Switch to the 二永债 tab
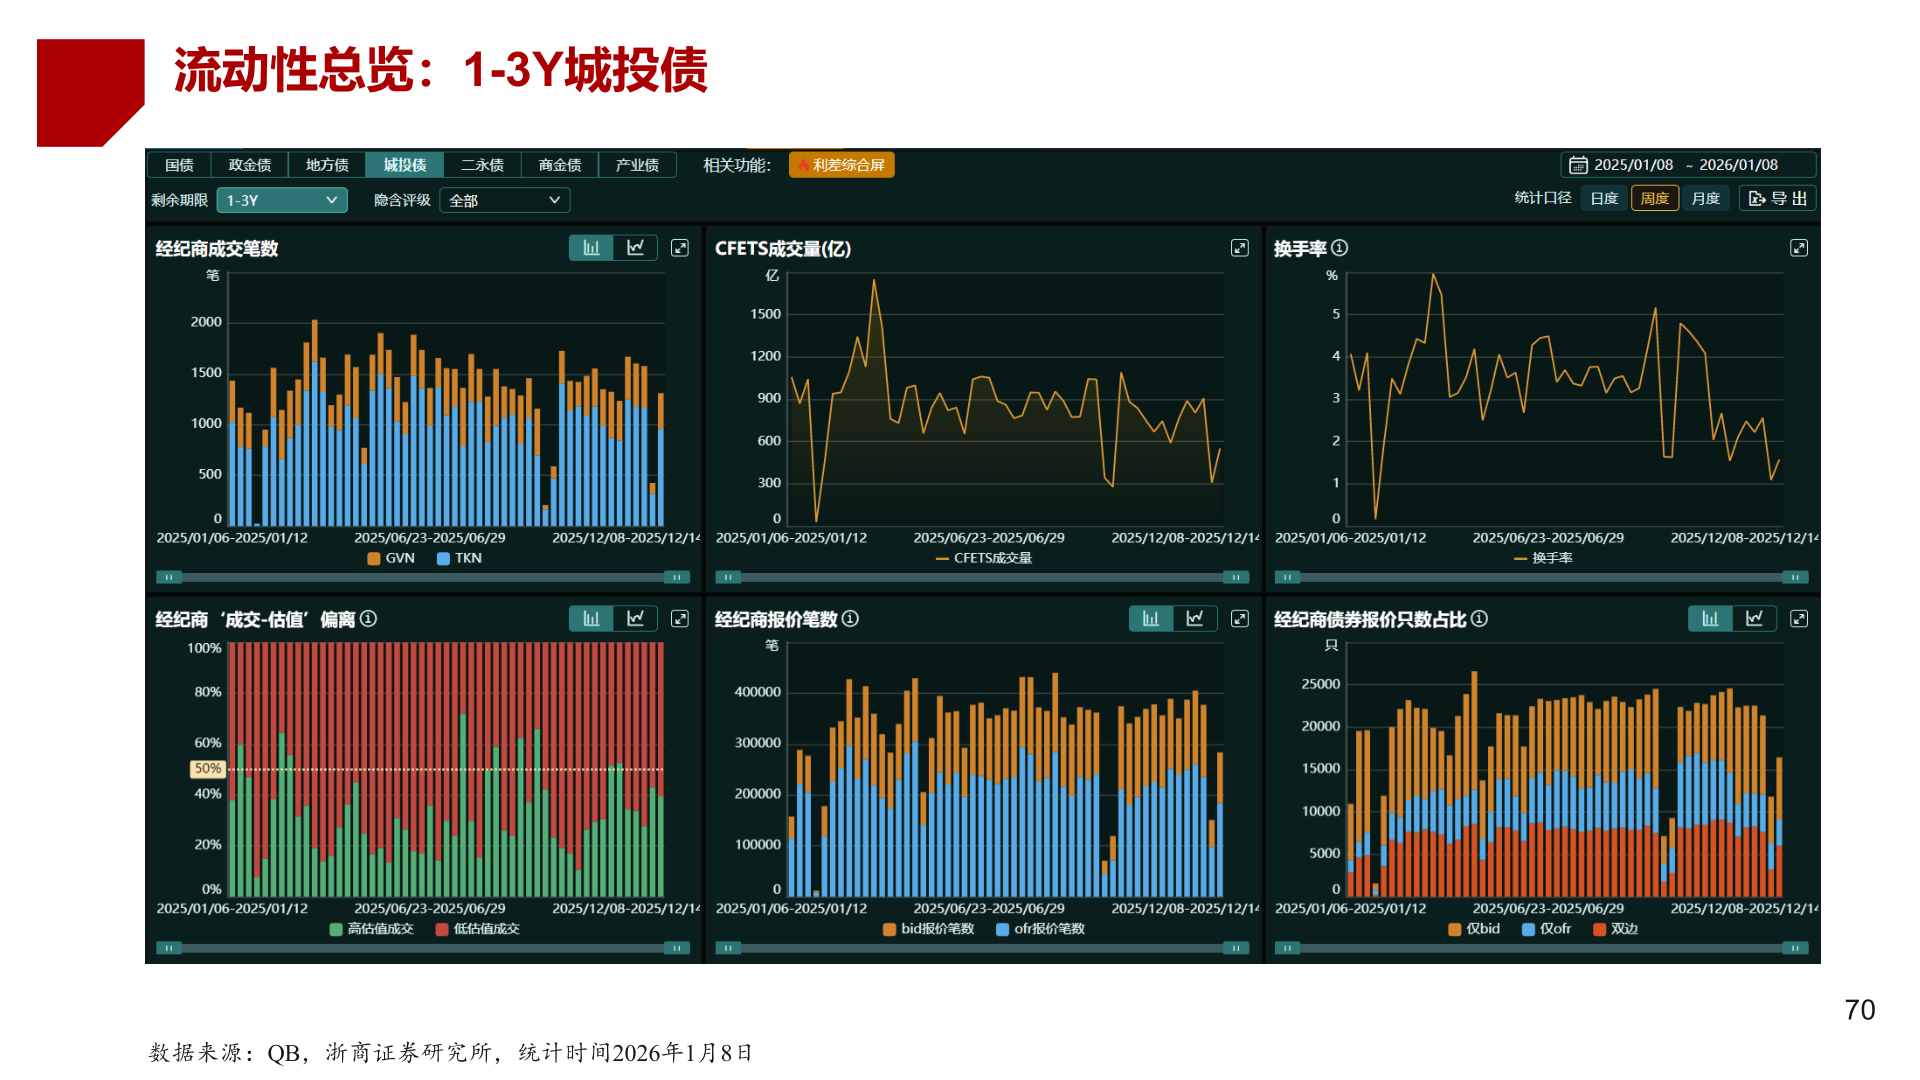Screen dimensions: 1920x1080 pyautogui.click(x=483, y=165)
